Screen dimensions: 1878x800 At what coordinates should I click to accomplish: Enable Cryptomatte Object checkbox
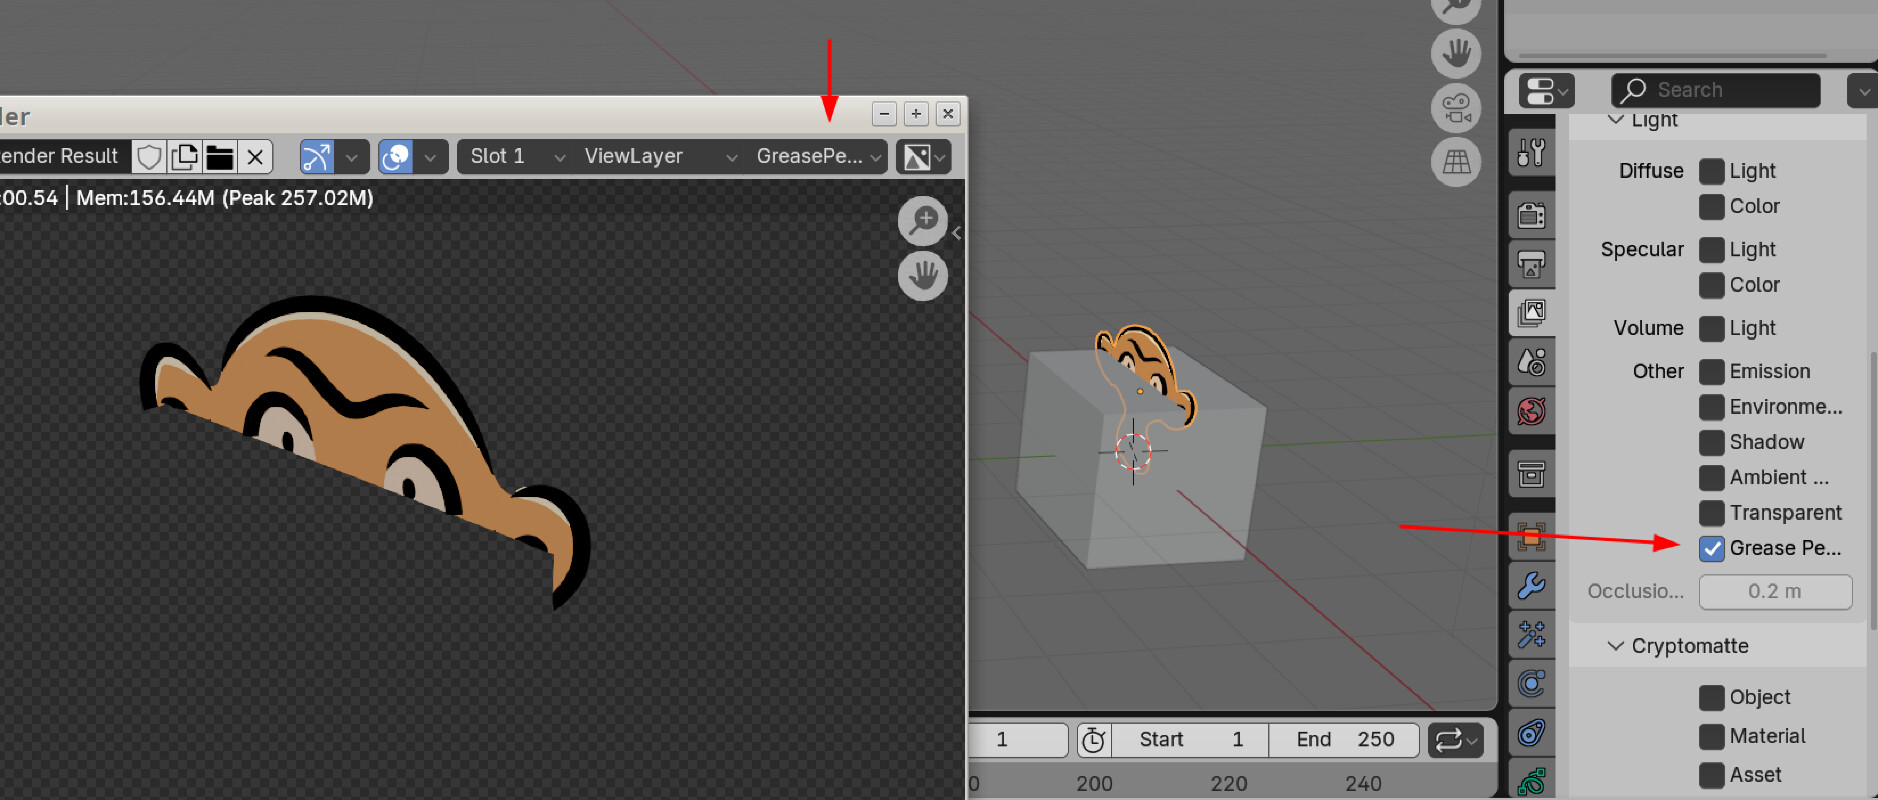pos(1712,697)
